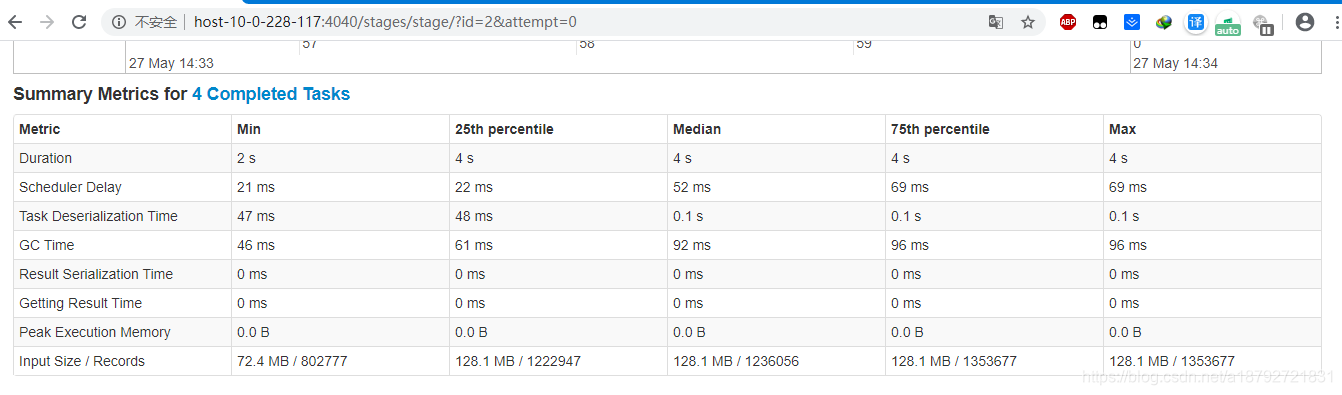Viewport: 1342px width, 395px height.
Task: Open the 4 Completed Tasks link
Action: [271, 94]
